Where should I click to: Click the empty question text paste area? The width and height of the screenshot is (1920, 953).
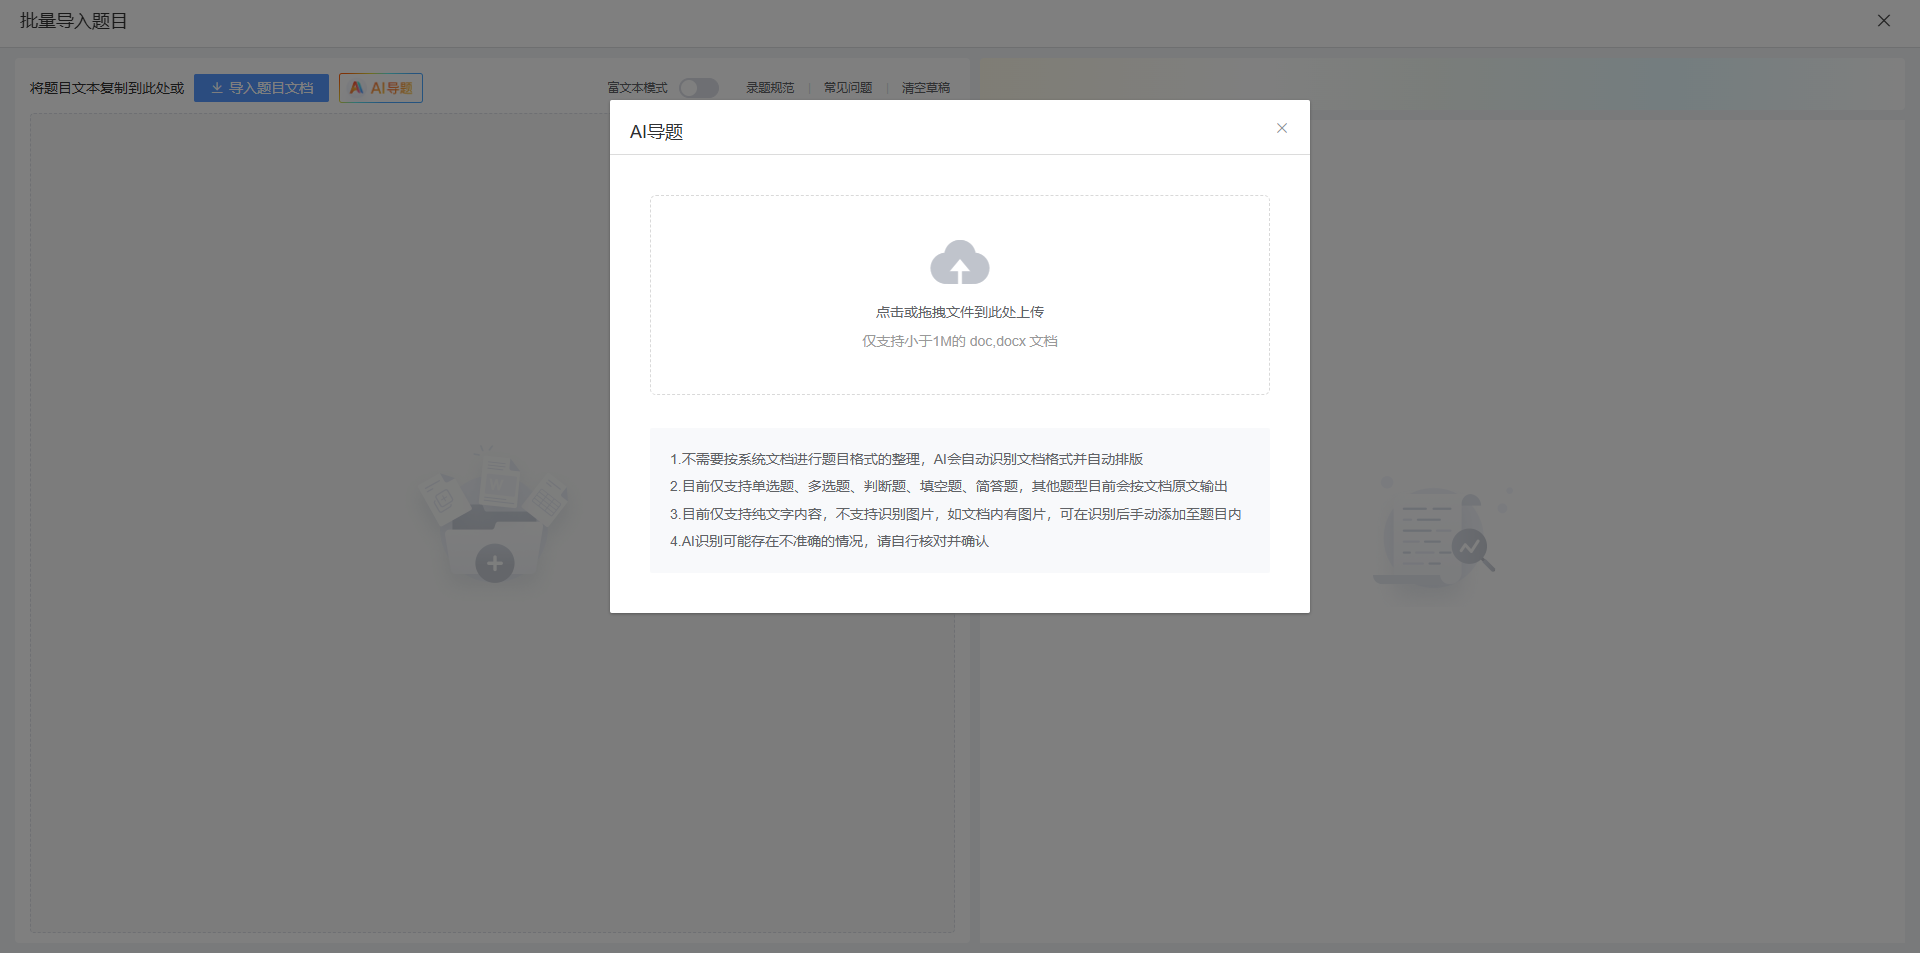tap(300, 750)
